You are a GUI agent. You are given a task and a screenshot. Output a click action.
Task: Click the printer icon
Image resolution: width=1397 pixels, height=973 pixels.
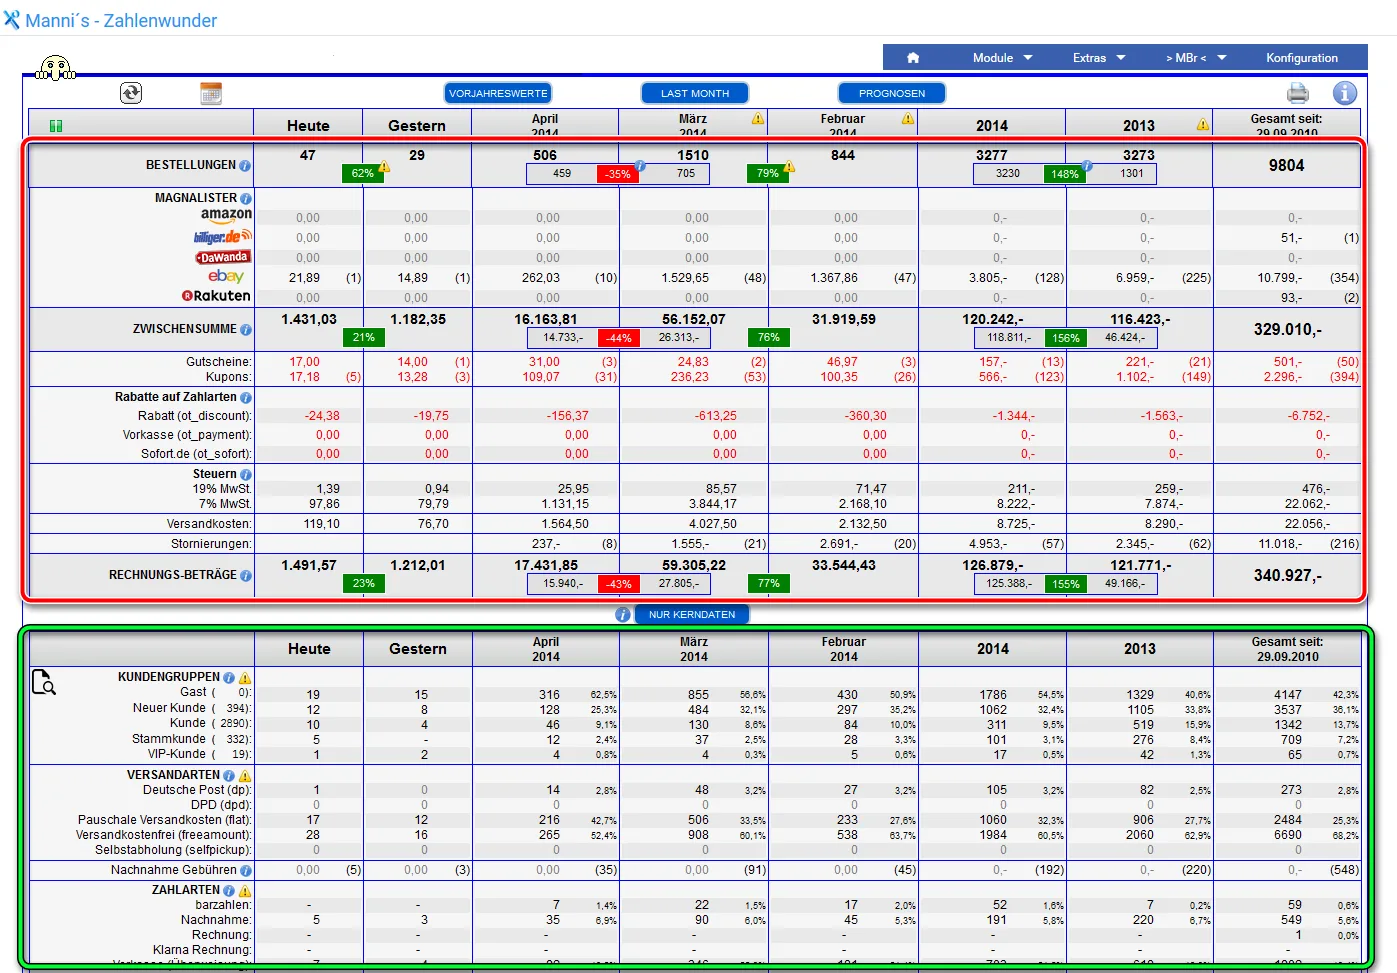[x=1298, y=93]
